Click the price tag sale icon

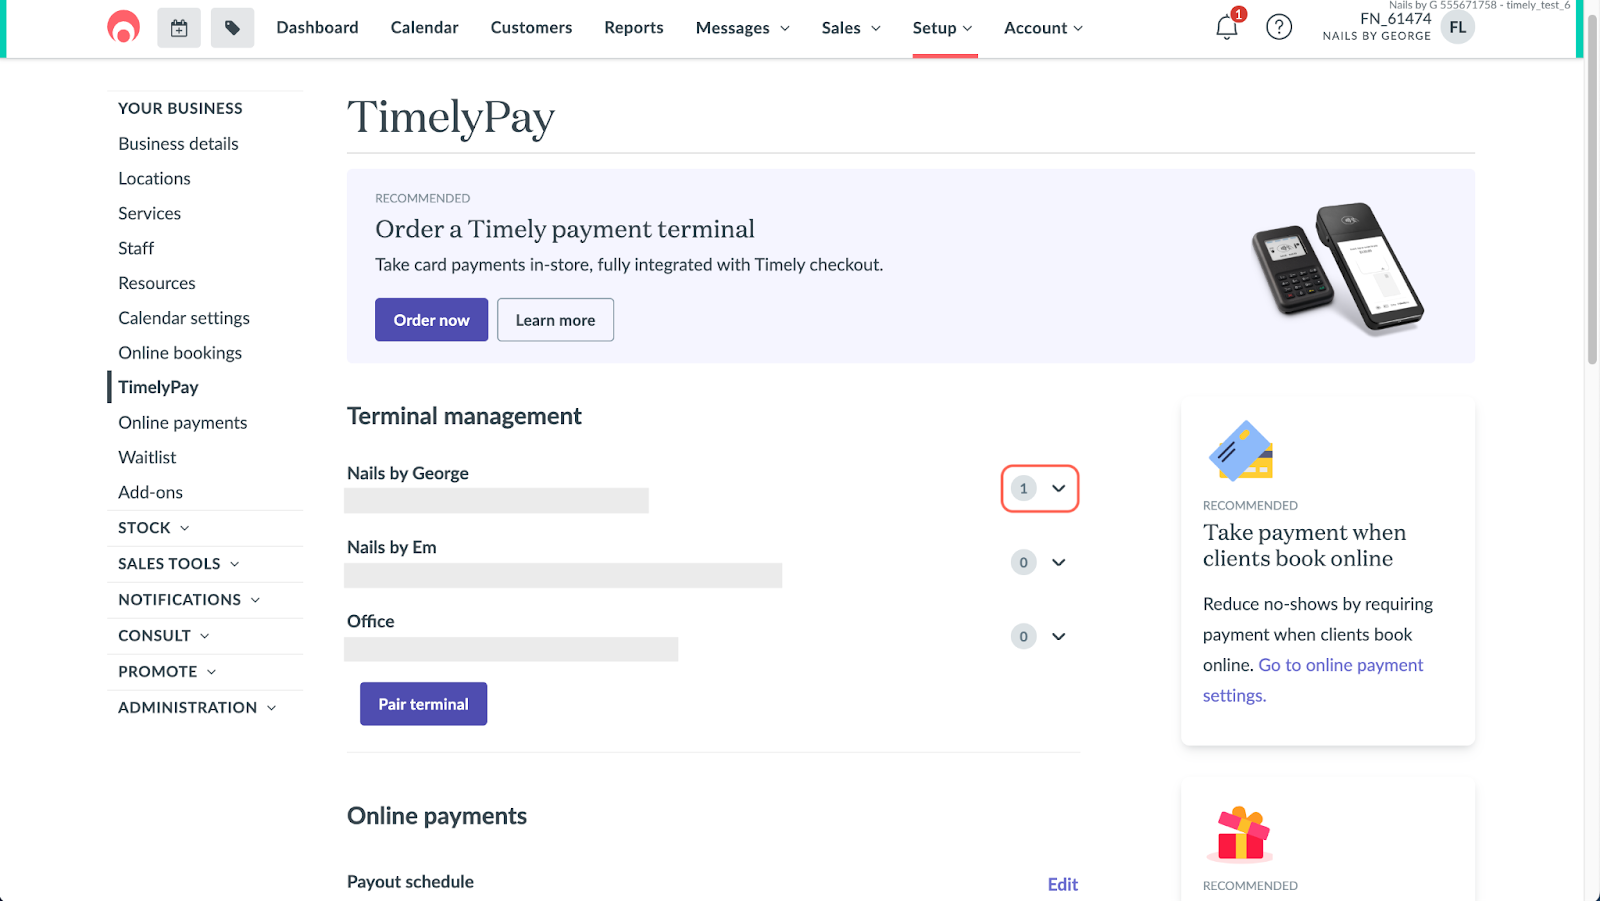(x=232, y=28)
